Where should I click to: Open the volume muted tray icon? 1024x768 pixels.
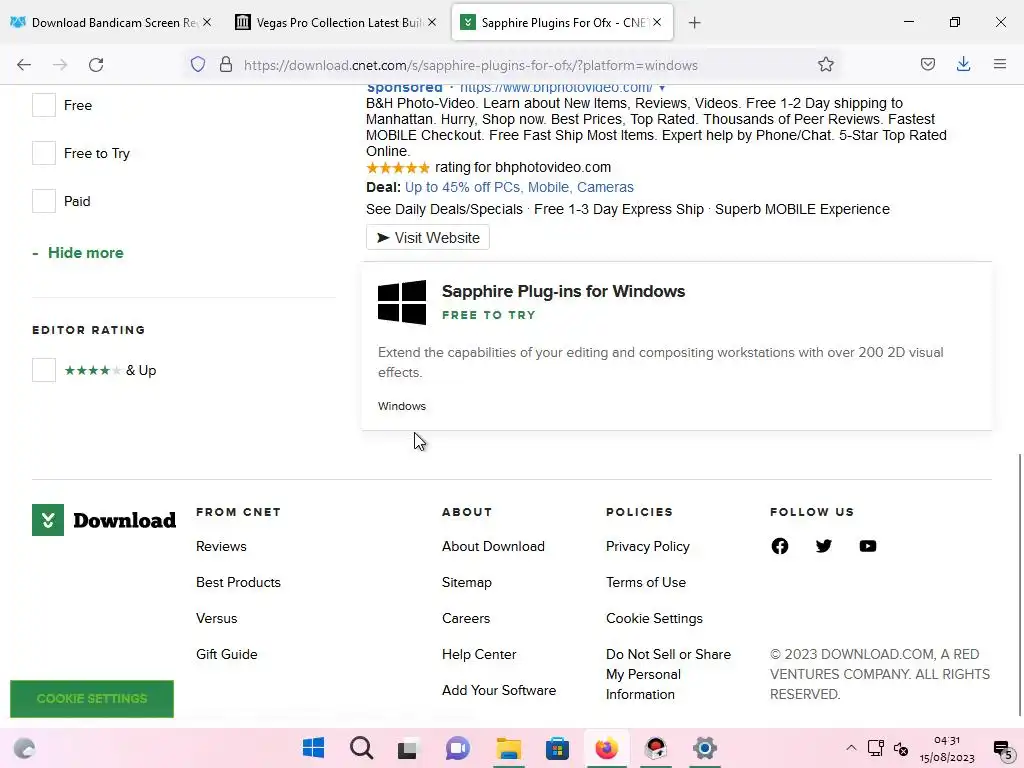point(901,748)
